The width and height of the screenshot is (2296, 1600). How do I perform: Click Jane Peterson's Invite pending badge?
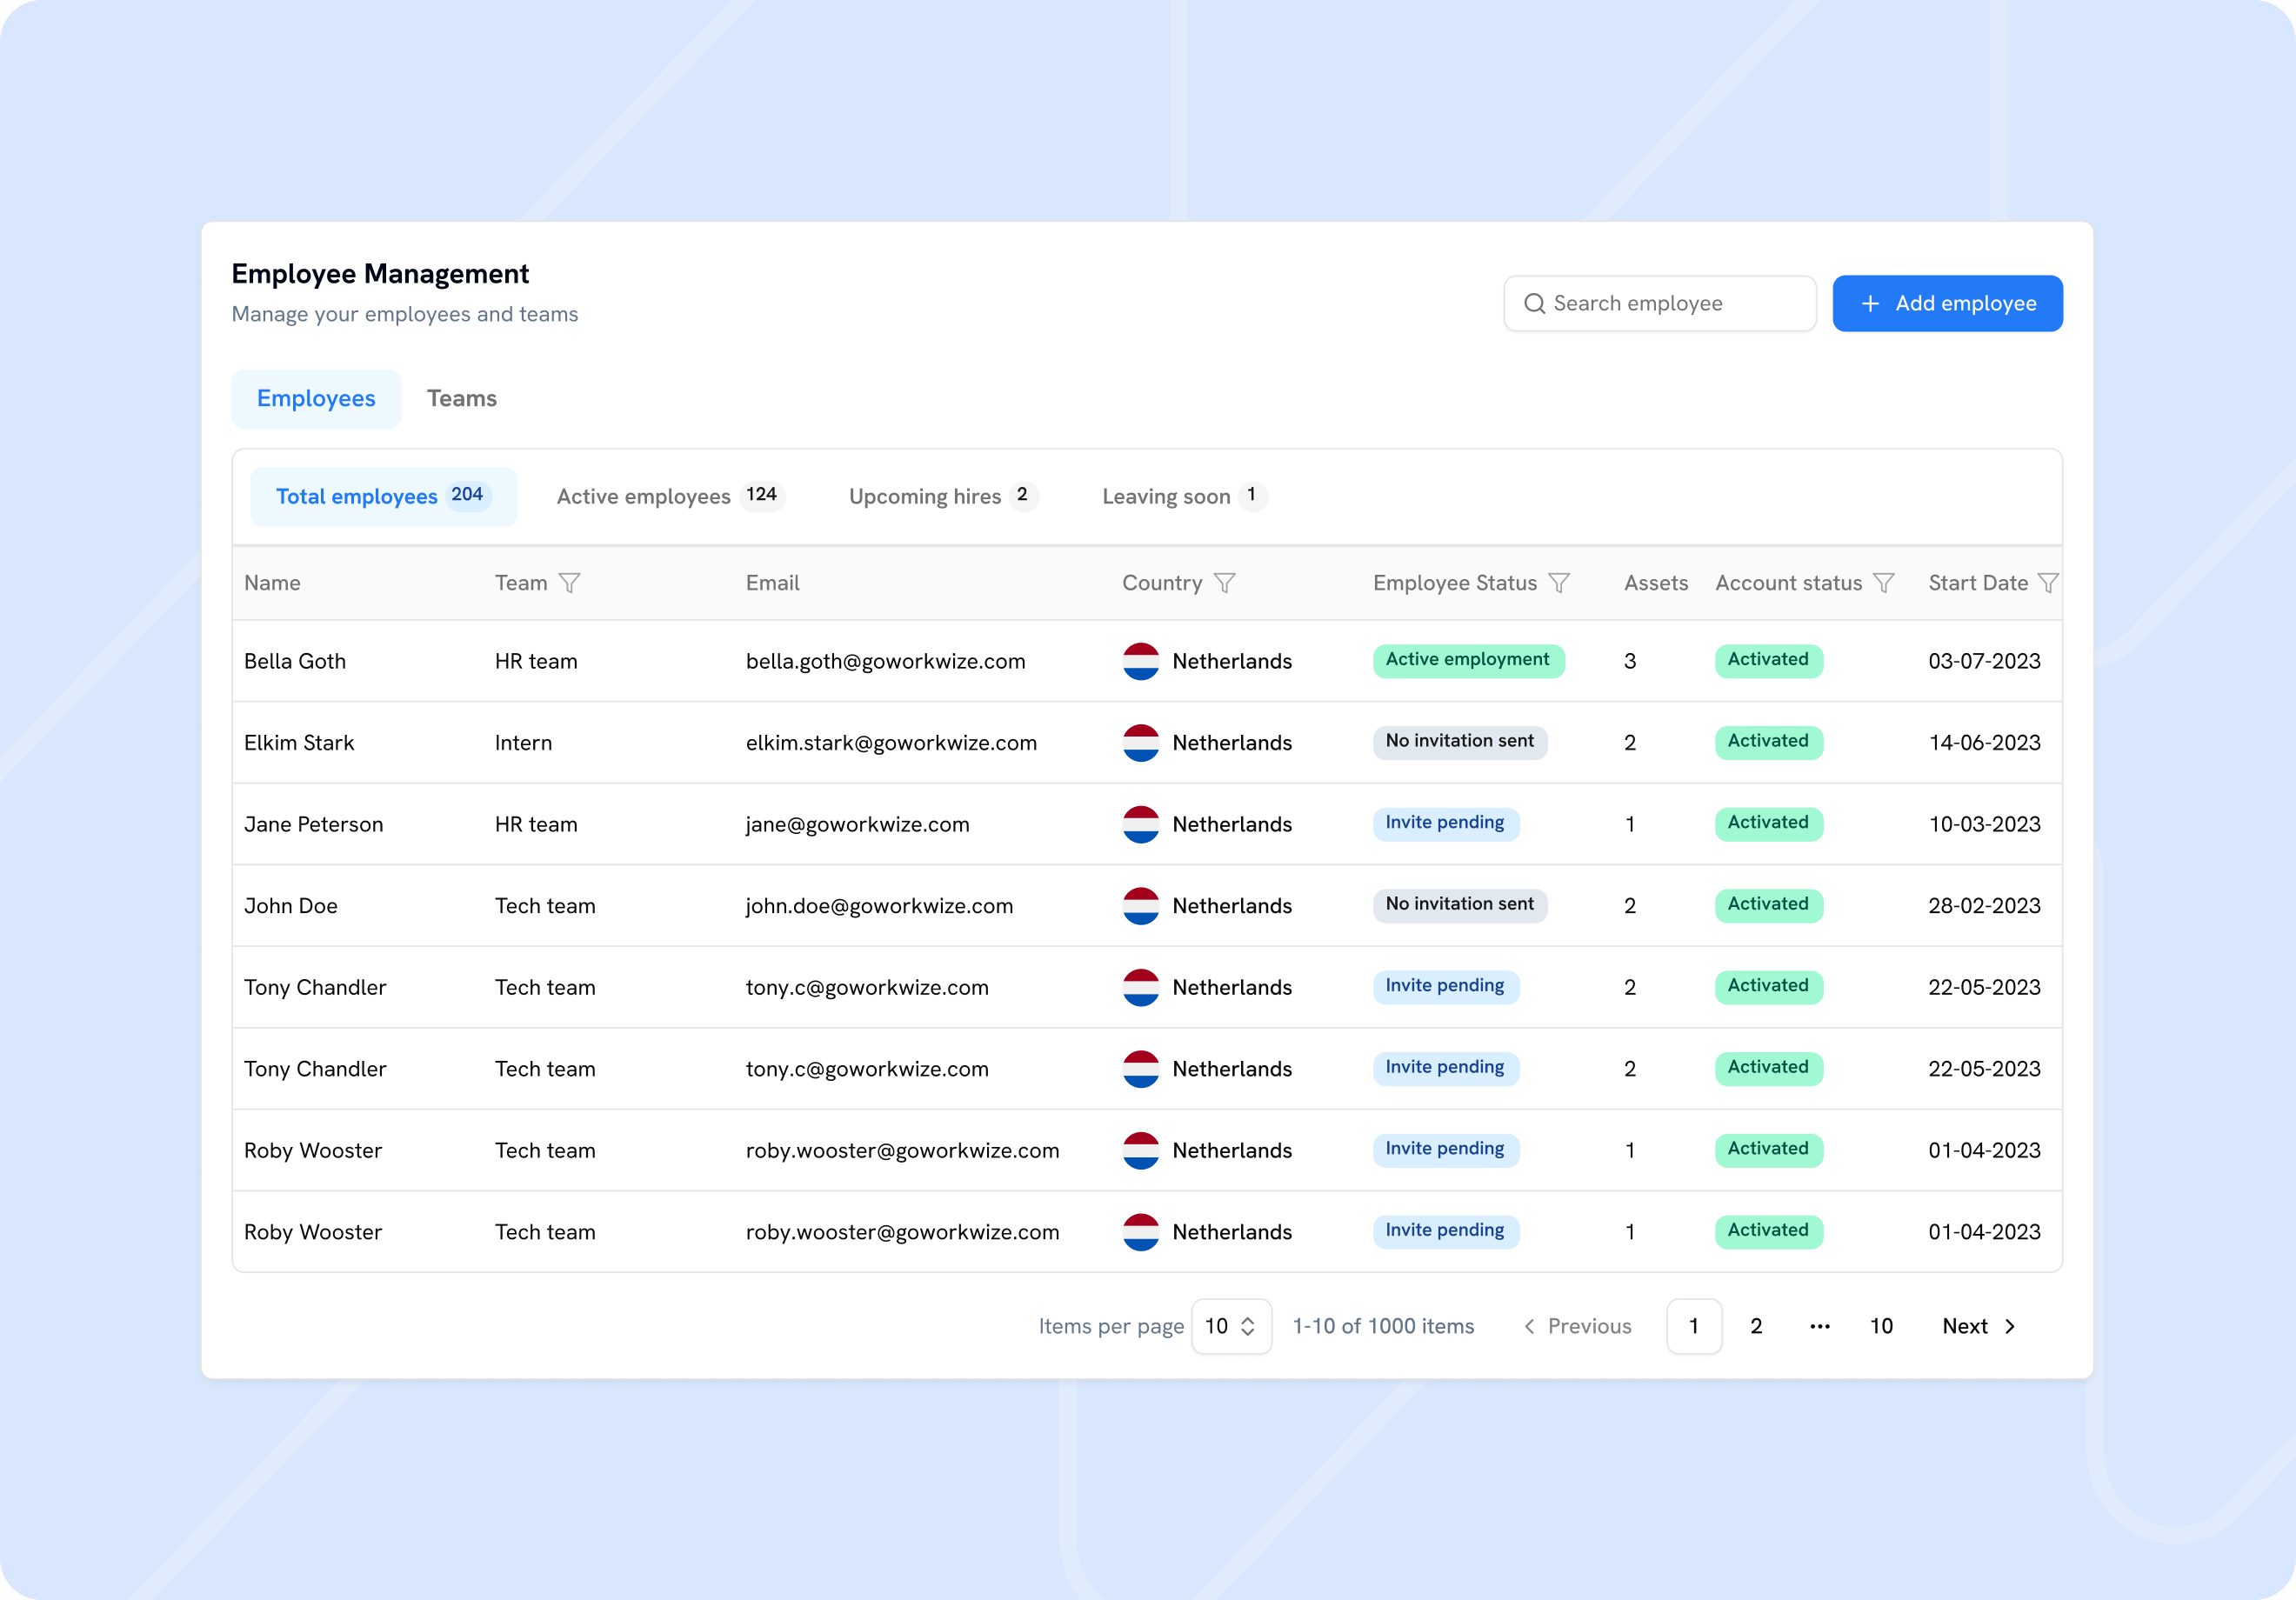1445,823
